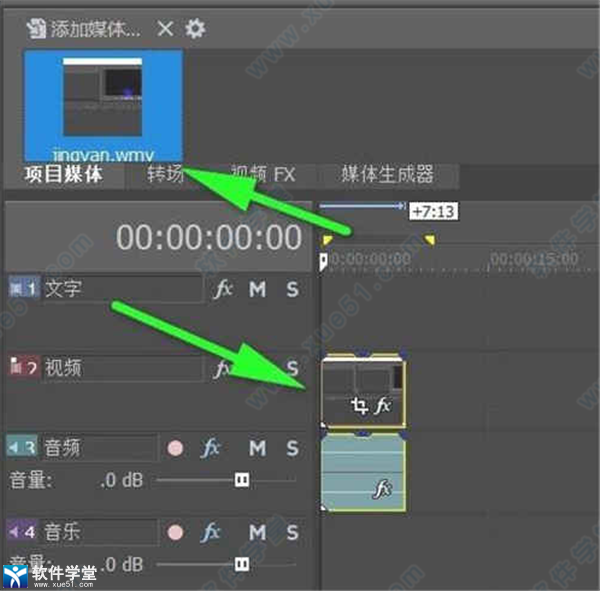Open event FX on the audio clip

(x=381, y=490)
